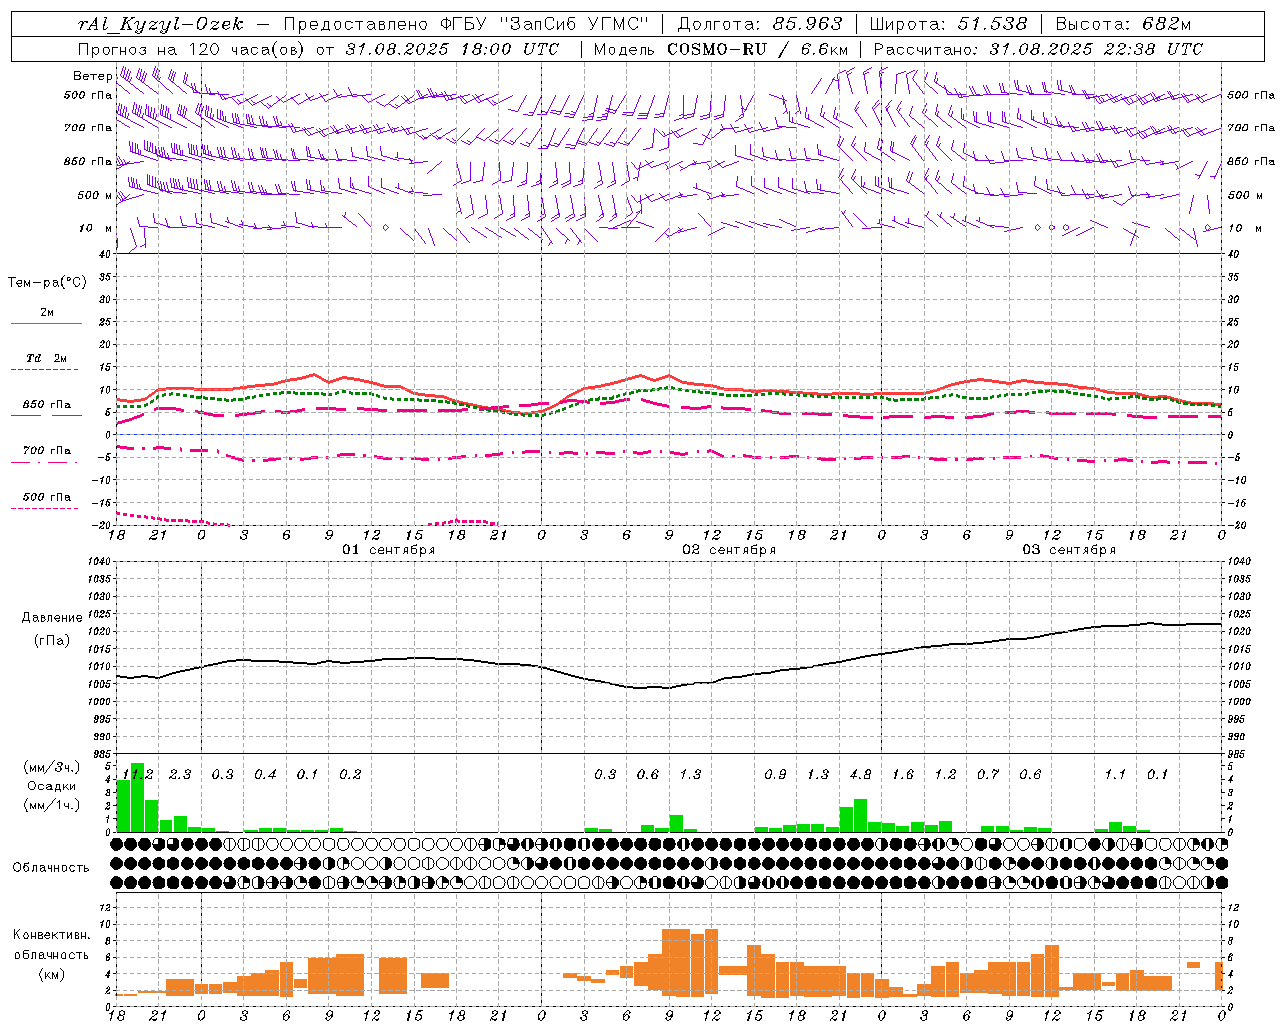Click the 2.3 precipitation total
1280x1024 pixels.
coord(180,774)
